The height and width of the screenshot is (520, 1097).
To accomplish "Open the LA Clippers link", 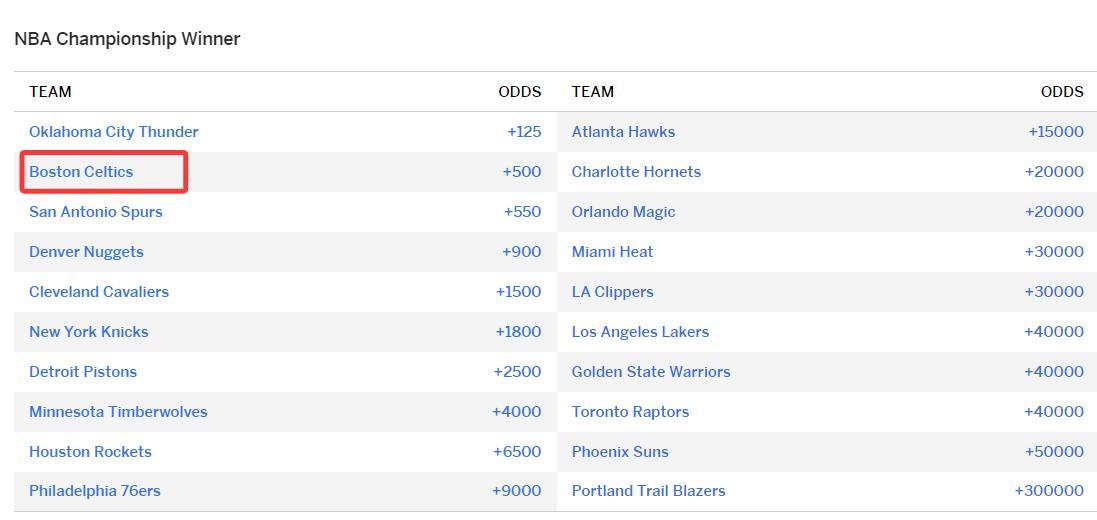I will pos(612,292).
